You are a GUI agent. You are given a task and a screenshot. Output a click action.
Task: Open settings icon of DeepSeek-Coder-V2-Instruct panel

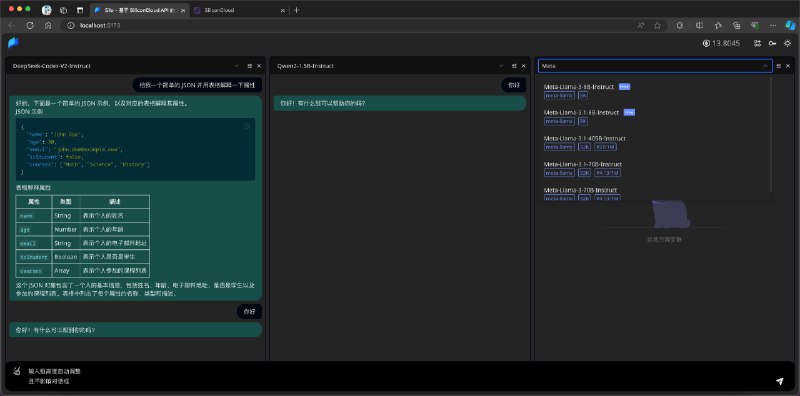(249, 66)
